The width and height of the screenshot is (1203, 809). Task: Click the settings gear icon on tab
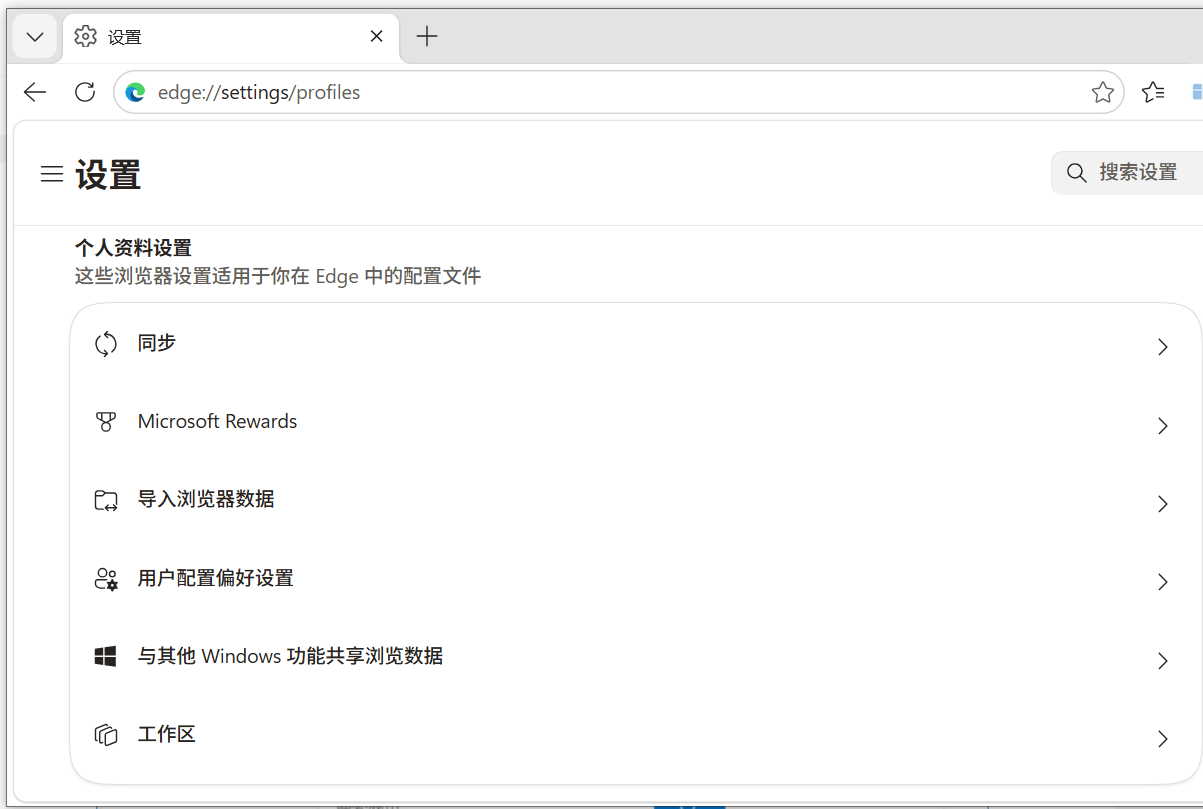pos(86,37)
